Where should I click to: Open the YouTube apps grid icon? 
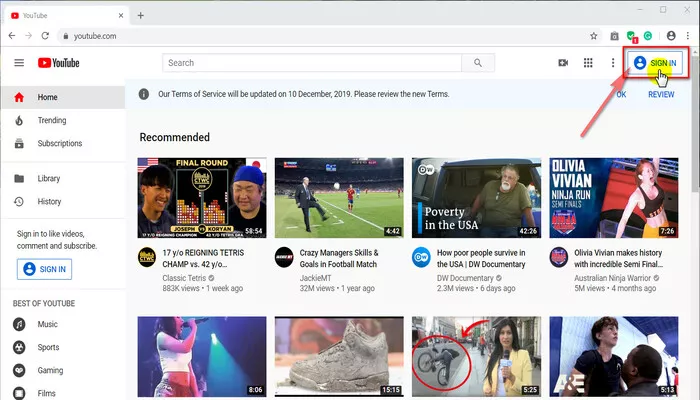click(x=588, y=63)
